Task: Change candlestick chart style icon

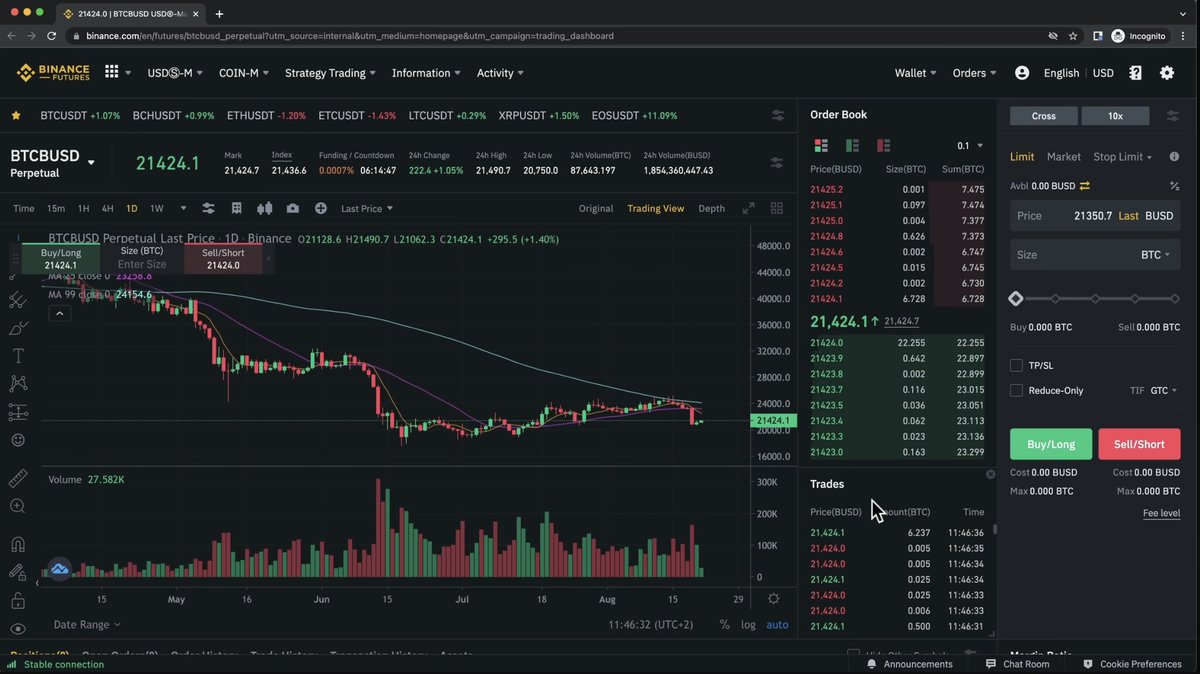Action: pyautogui.click(x=265, y=208)
